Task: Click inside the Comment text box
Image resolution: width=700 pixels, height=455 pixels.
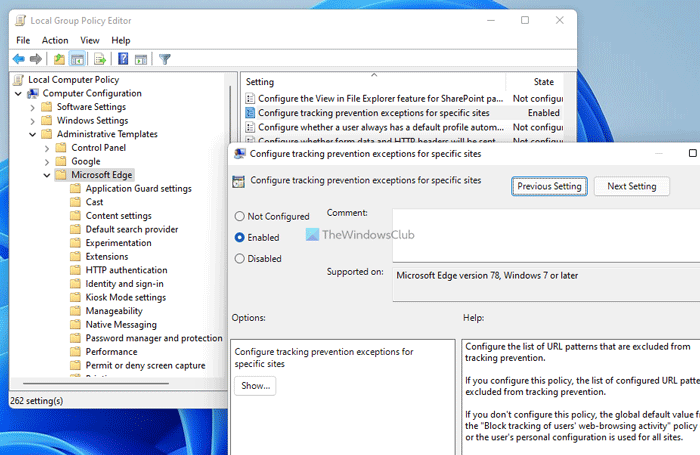Action: pos(546,235)
